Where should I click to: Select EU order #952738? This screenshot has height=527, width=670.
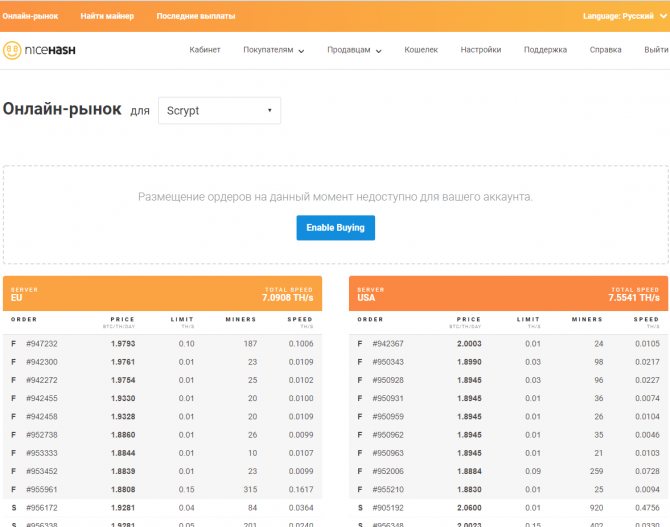click(x=162, y=435)
